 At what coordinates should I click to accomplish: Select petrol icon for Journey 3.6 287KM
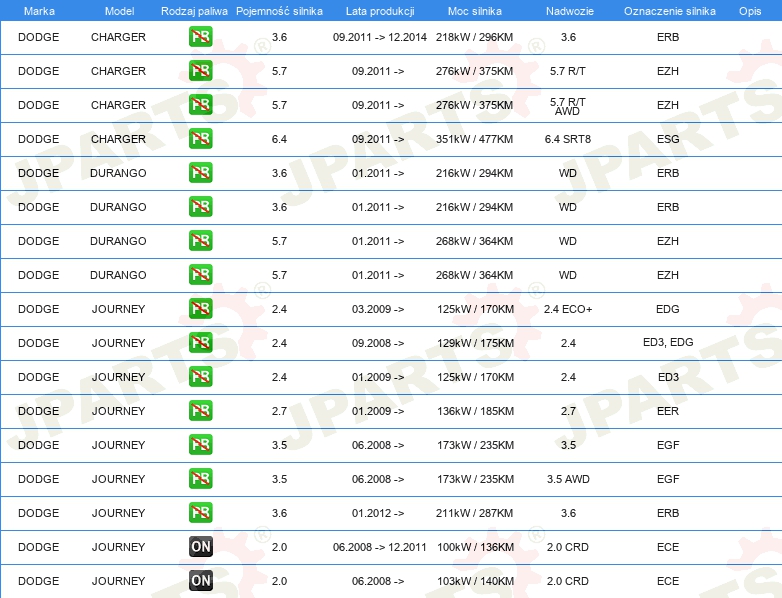pos(200,513)
